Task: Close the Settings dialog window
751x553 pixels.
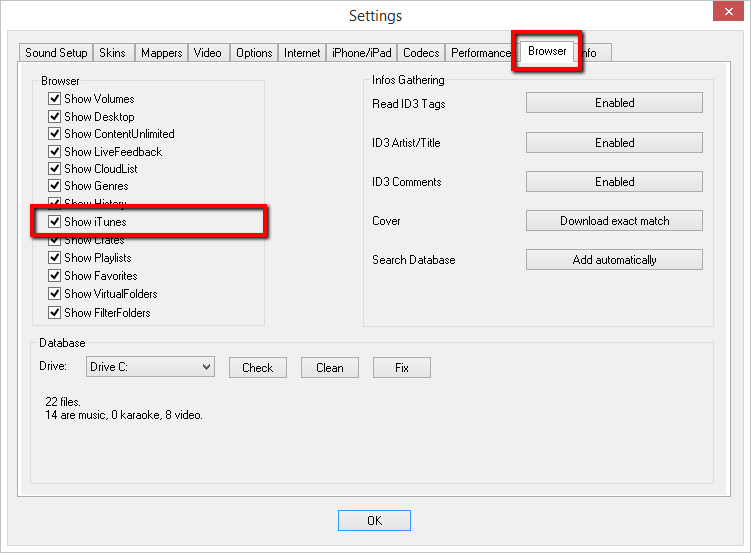Action: pyautogui.click(x=726, y=14)
